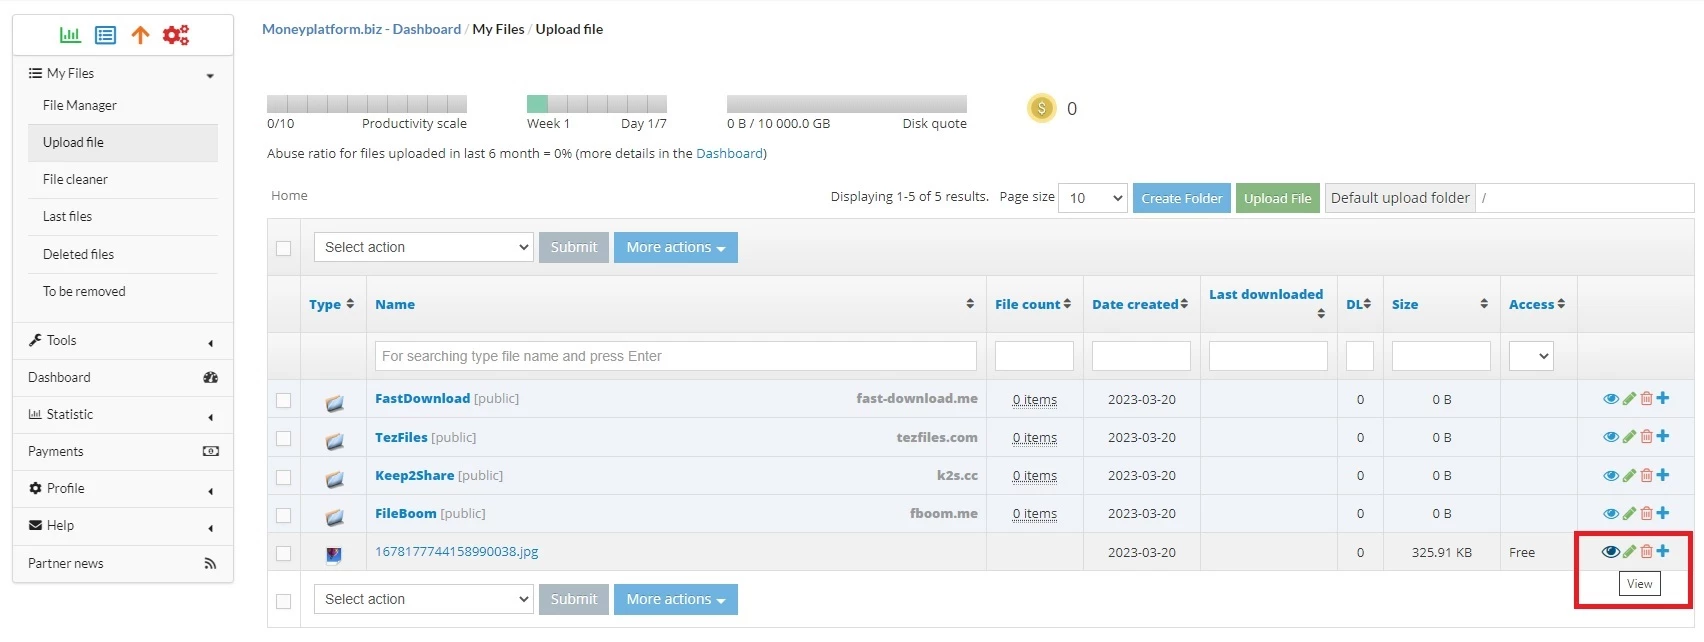
Task: Click the orange upload arrow icon
Action: click(x=140, y=35)
